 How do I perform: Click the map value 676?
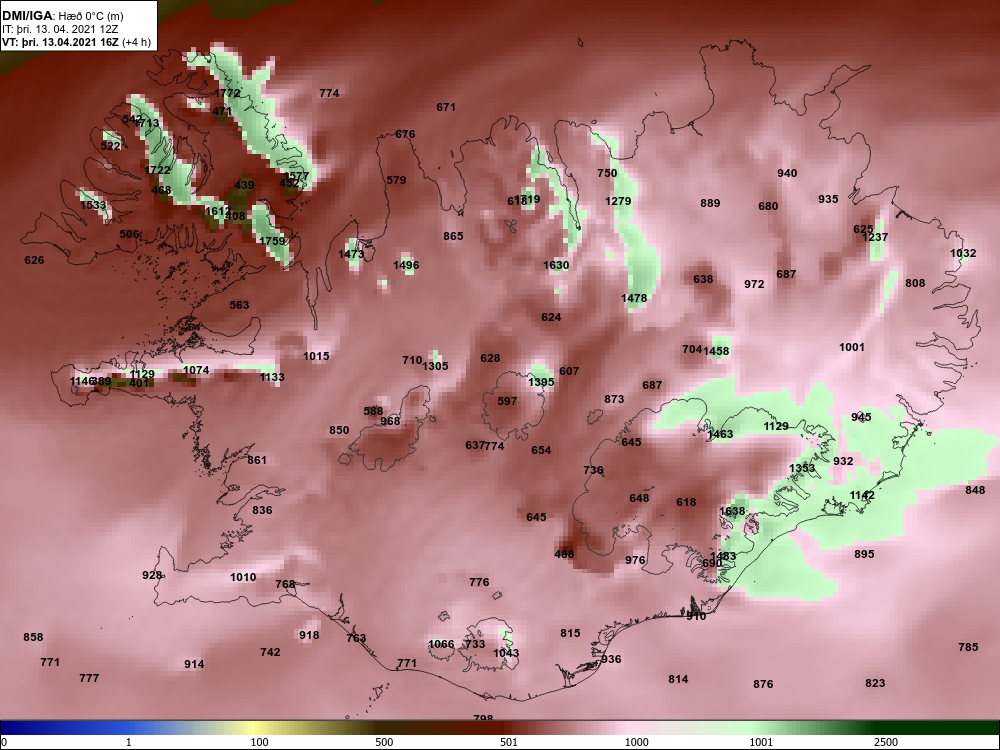(405, 134)
